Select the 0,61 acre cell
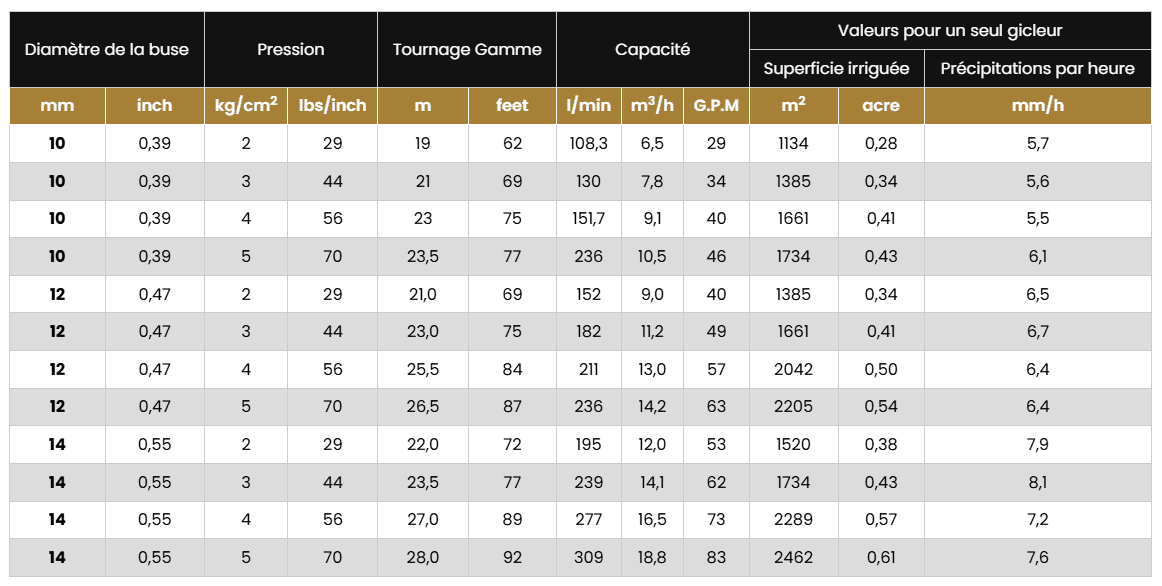The width and height of the screenshot is (1162, 586). coord(881,557)
